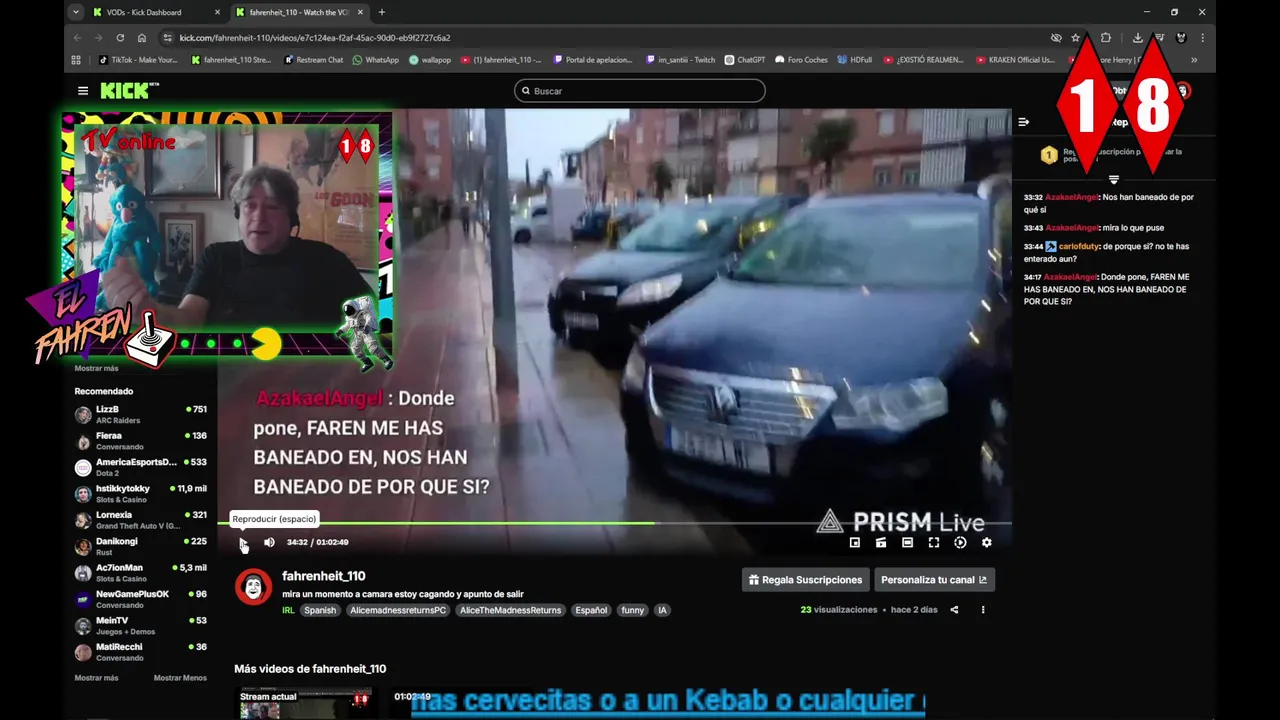Open the three-dot video options menu
Screen dimensions: 1280x720
coord(983,610)
